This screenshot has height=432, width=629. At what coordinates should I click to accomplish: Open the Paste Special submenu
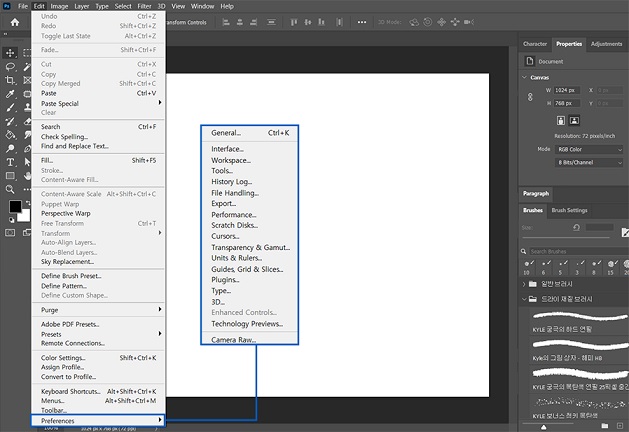[x=98, y=103]
